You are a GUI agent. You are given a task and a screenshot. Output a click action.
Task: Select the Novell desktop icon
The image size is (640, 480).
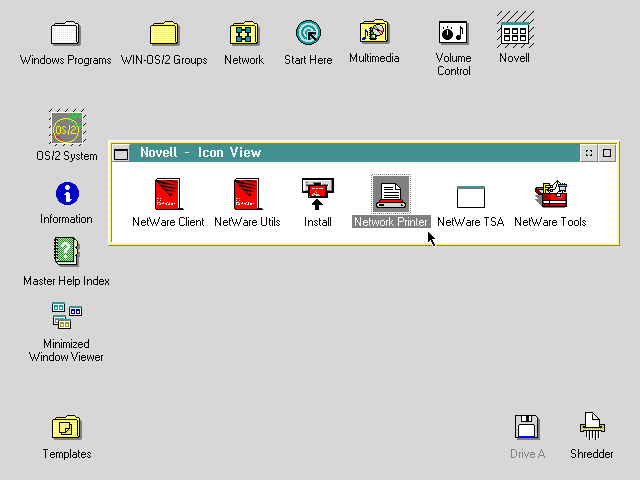coord(514,33)
